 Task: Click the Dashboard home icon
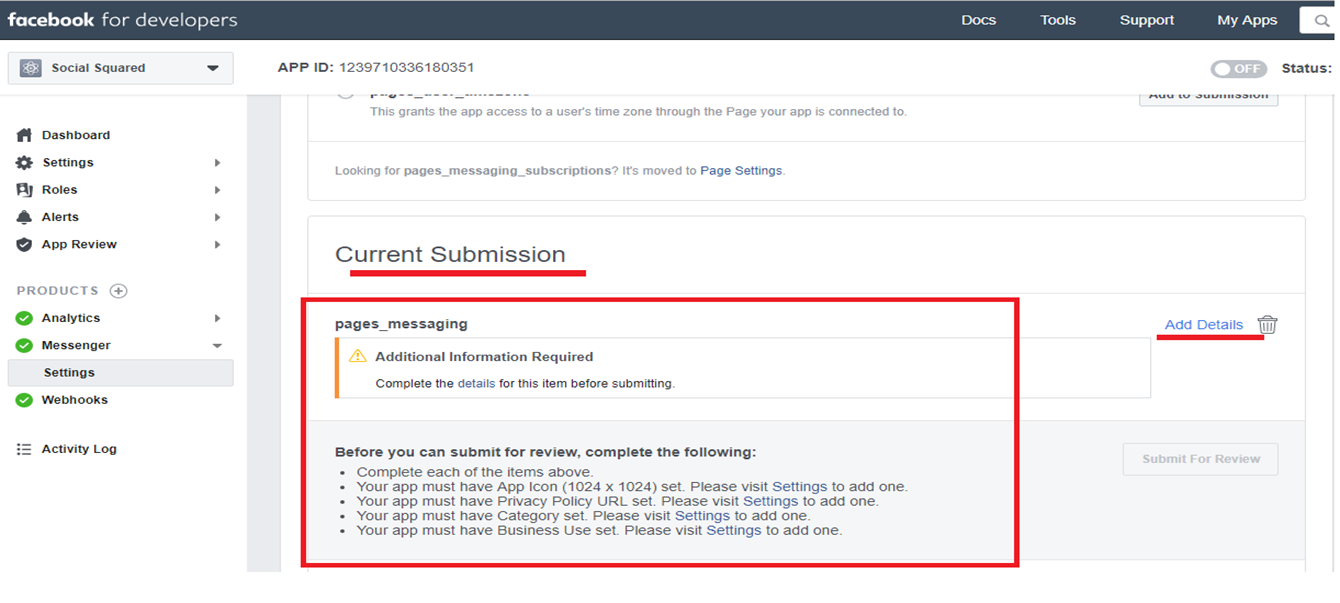(25, 135)
